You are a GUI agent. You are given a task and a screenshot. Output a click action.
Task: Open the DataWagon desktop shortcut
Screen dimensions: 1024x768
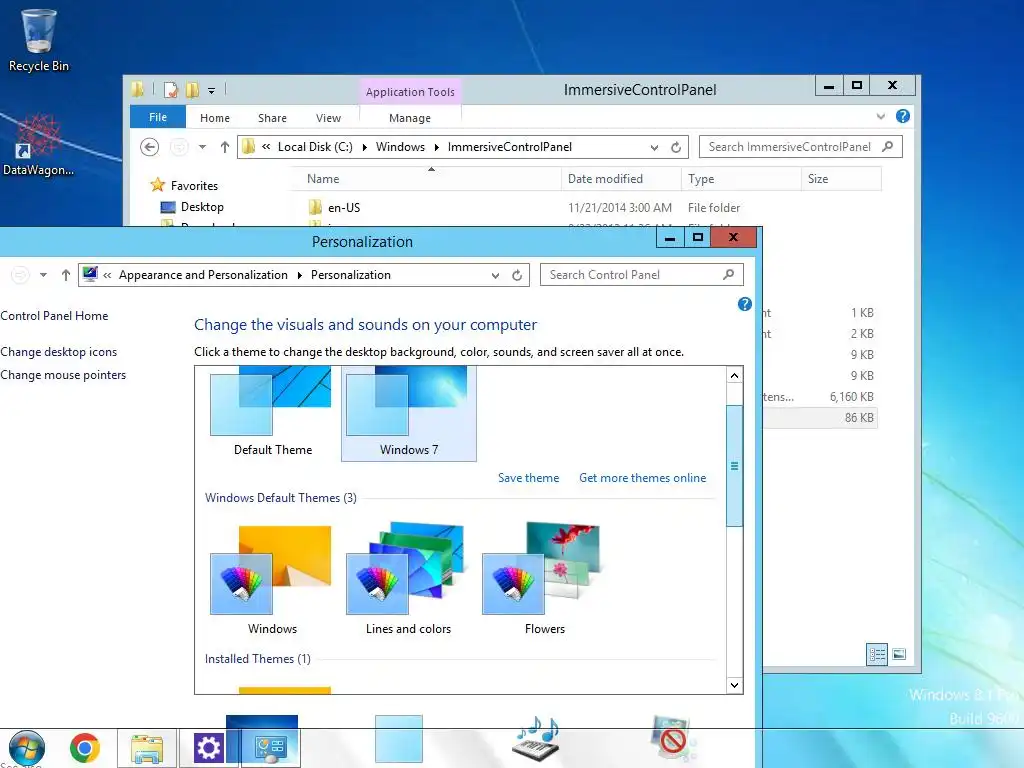[38, 145]
